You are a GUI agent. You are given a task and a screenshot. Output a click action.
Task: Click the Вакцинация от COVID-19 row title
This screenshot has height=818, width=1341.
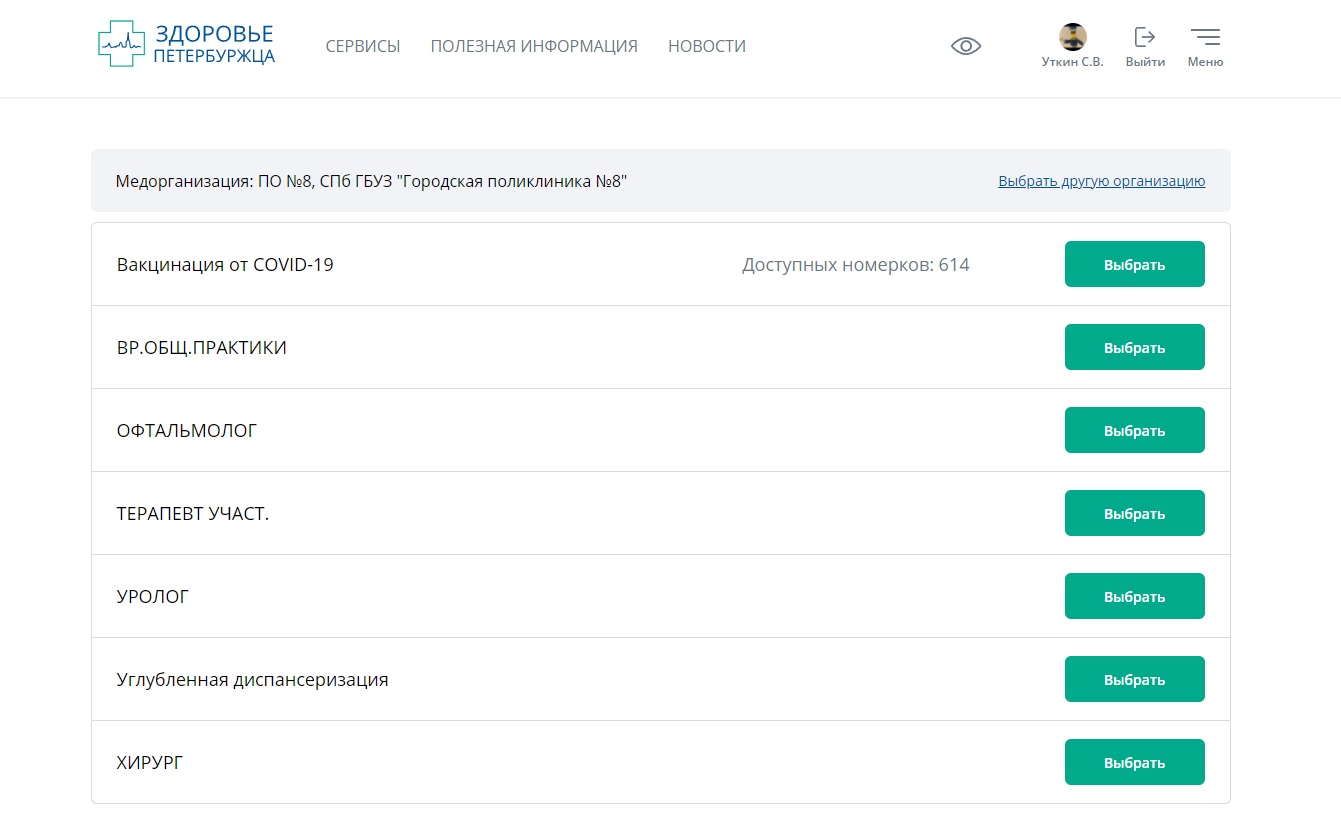pyautogui.click(x=225, y=265)
